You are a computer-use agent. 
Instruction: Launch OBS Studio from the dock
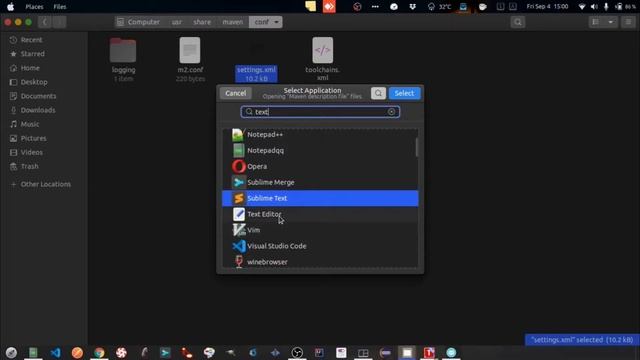(x=297, y=352)
